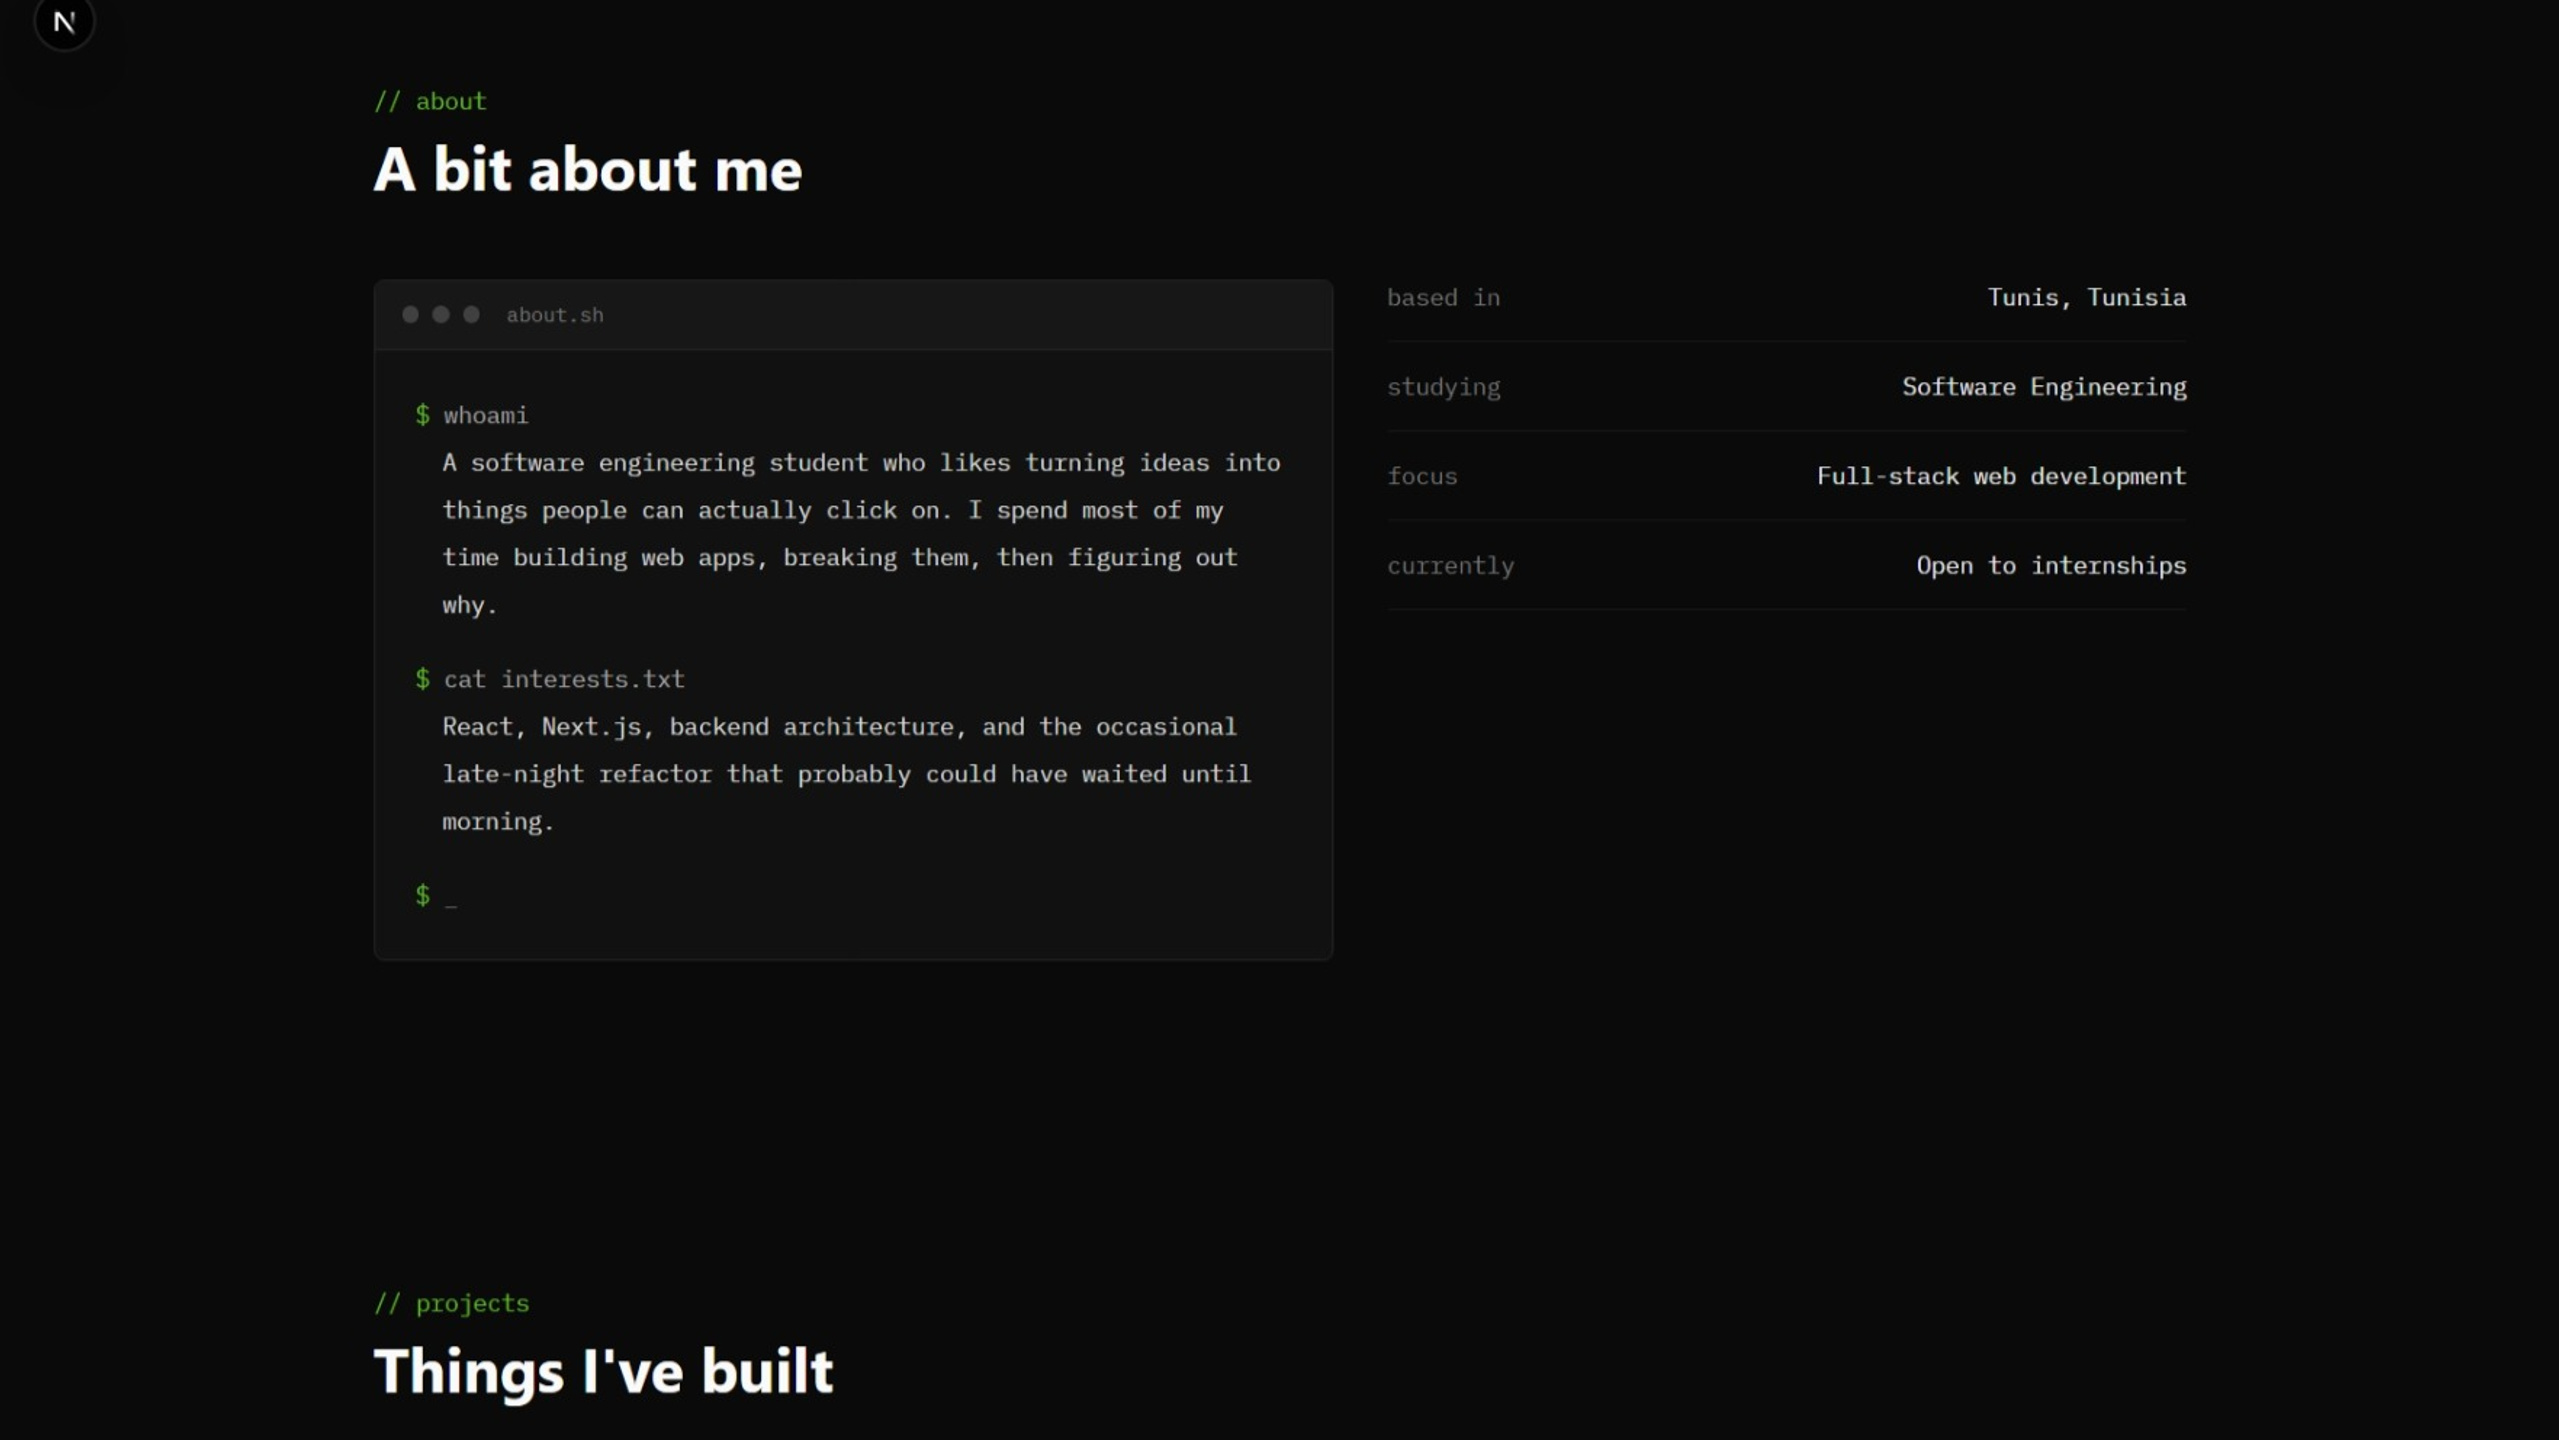Click the middle window dot beside about.sh
The width and height of the screenshot is (2559, 1440).
[441, 315]
